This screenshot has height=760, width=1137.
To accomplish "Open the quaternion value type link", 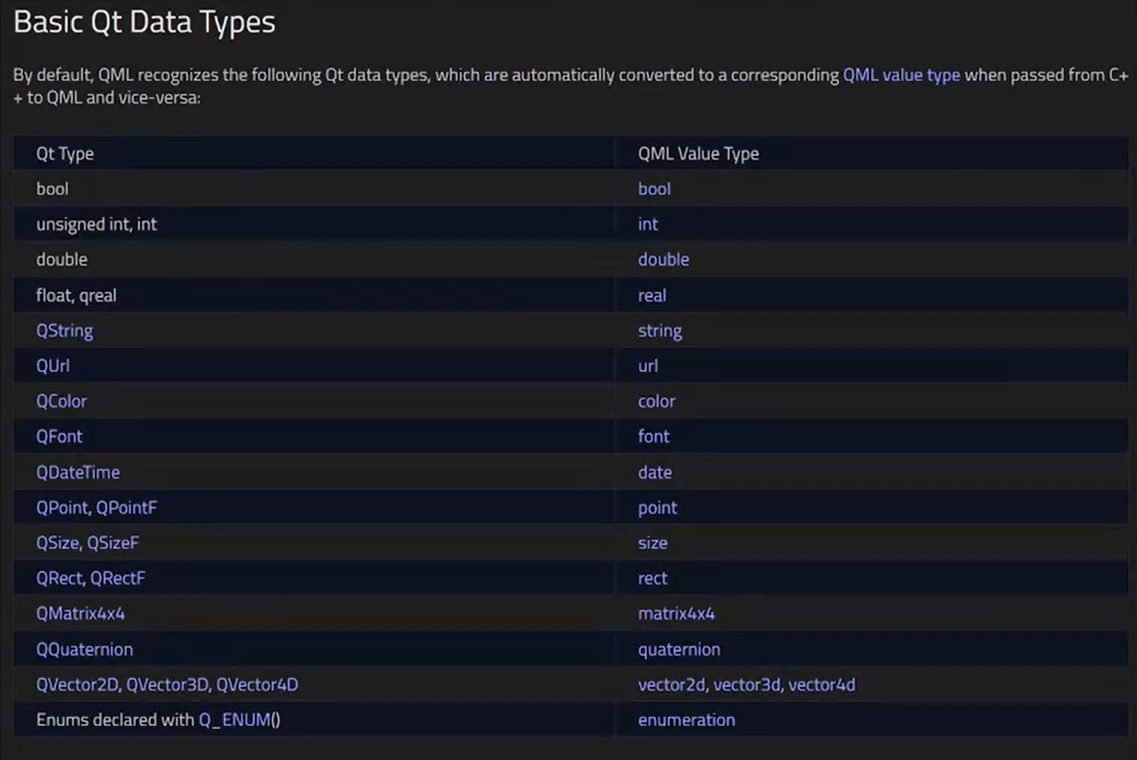I will pyautogui.click(x=679, y=649).
